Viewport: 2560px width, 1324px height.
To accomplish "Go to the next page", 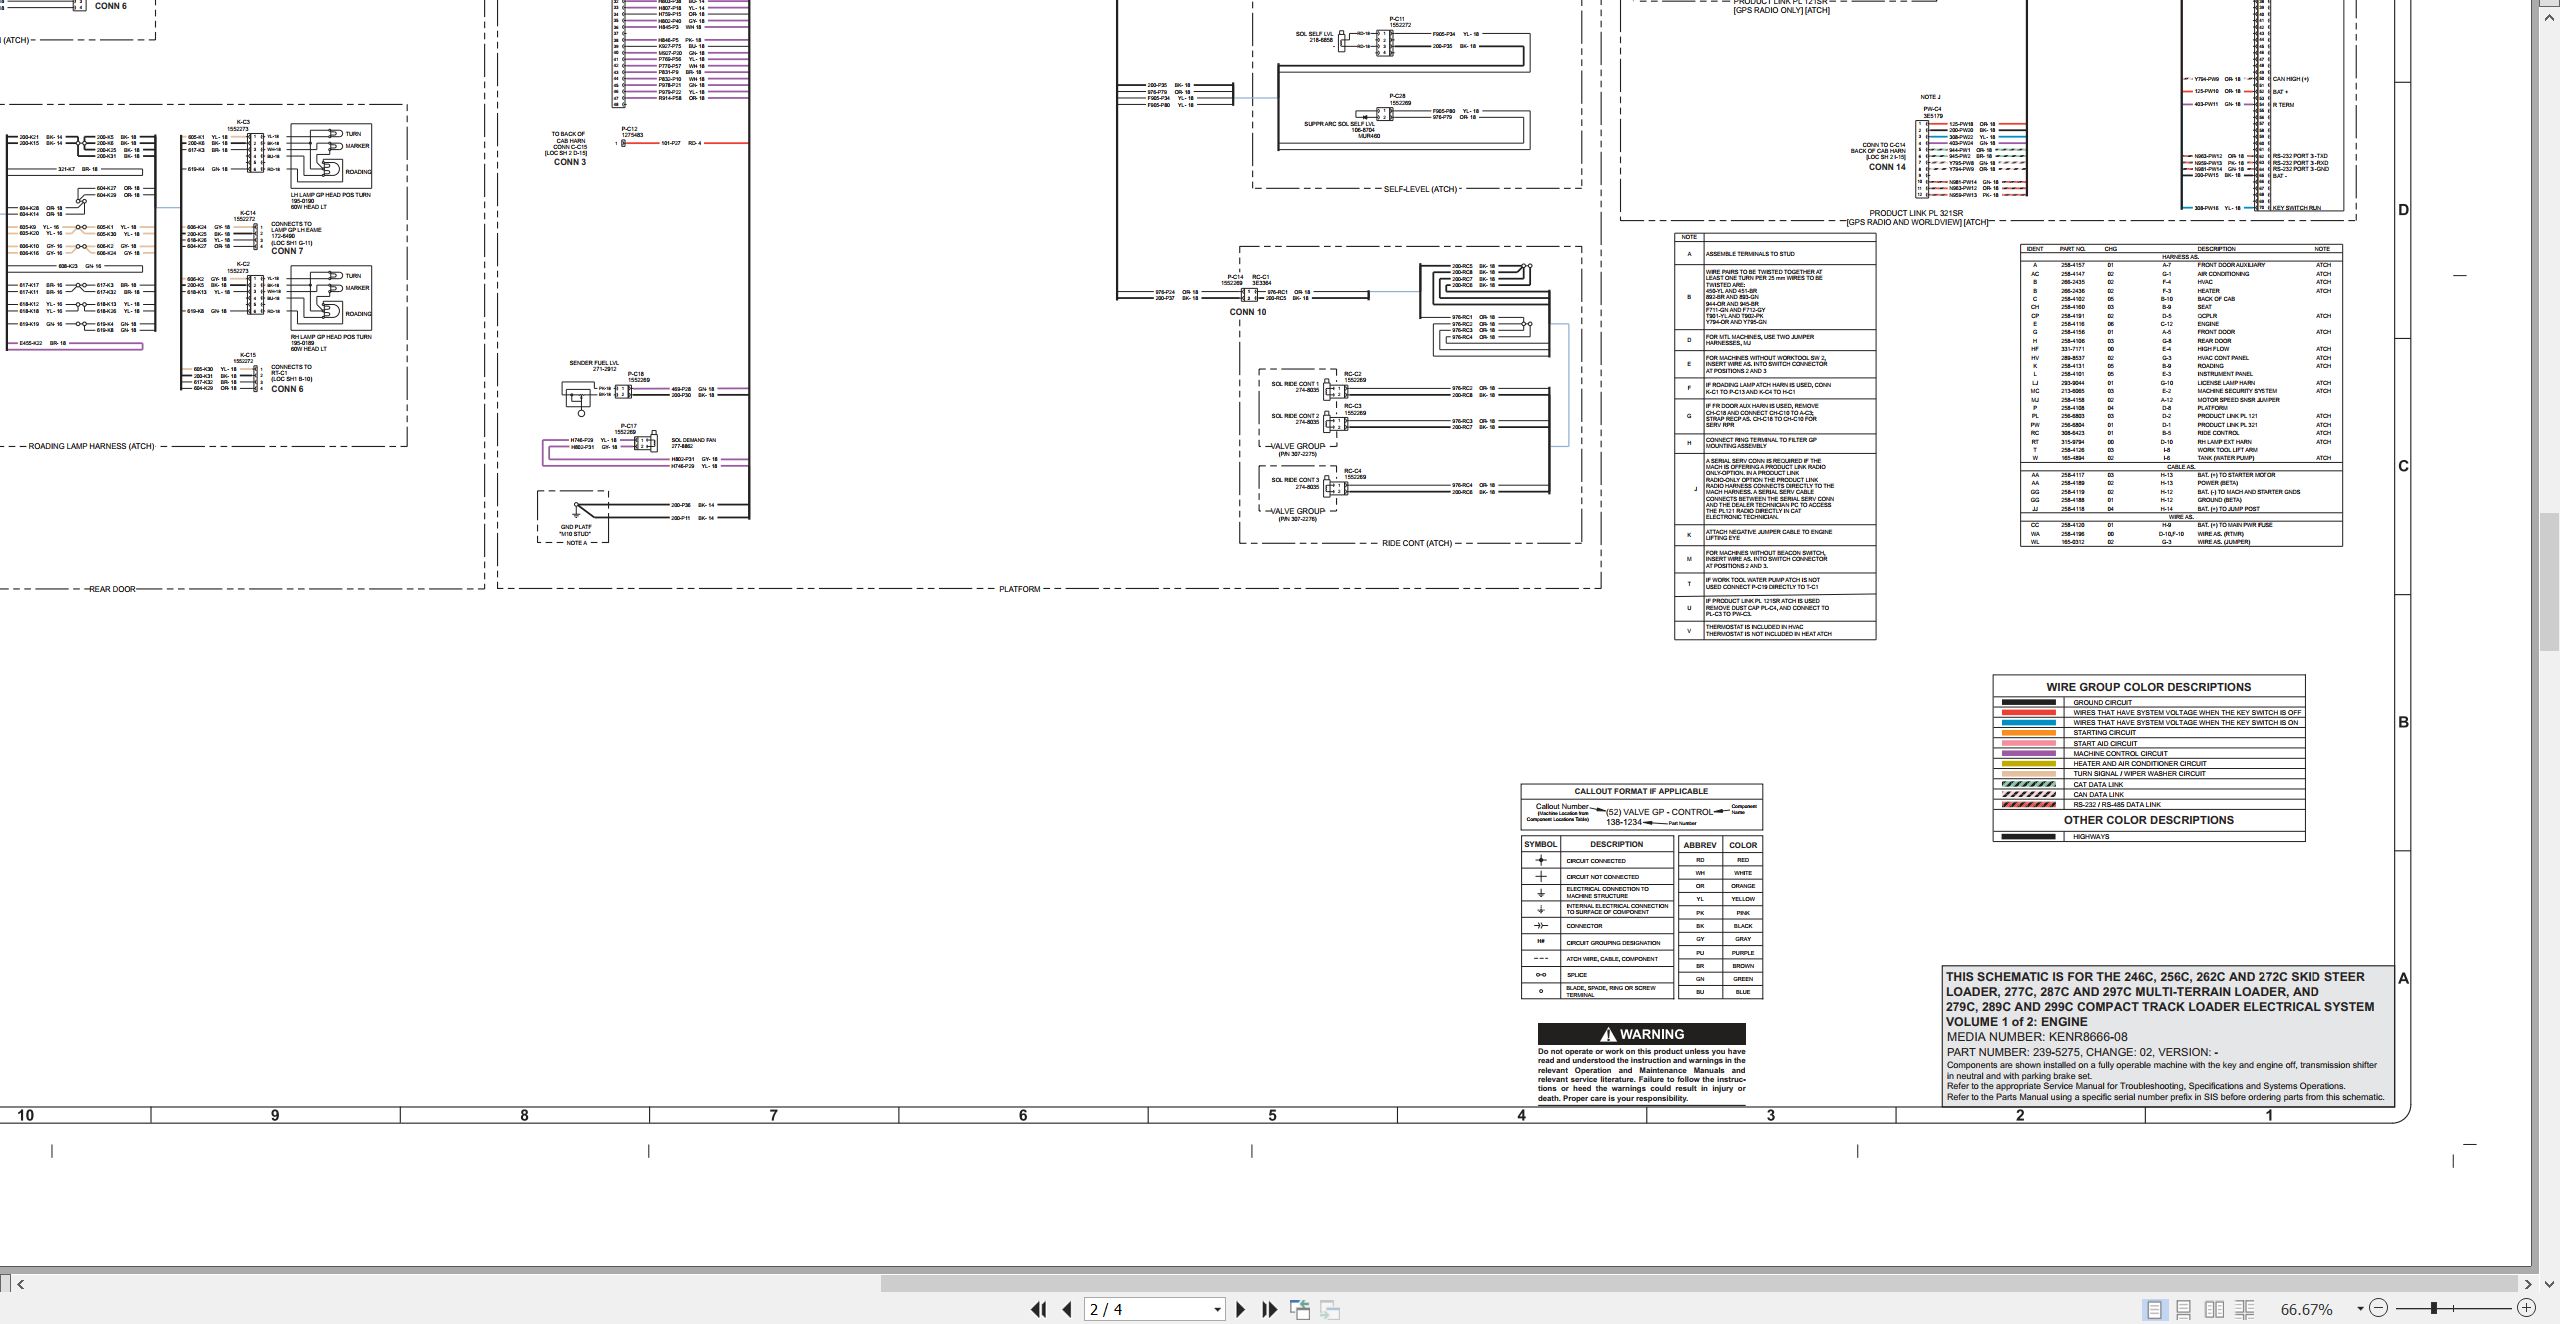I will pos(1241,1309).
